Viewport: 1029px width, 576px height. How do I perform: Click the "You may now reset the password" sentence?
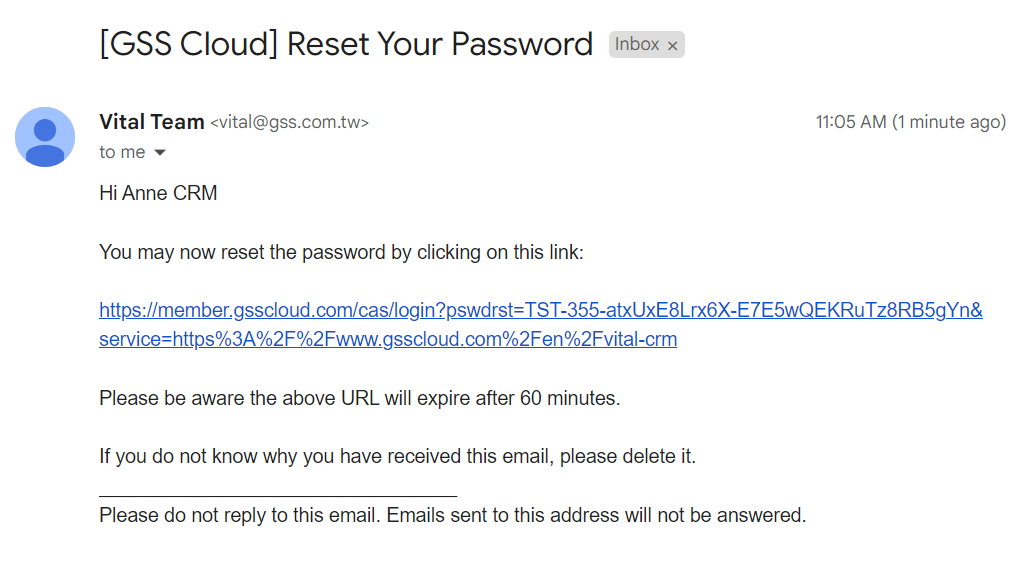(x=341, y=252)
